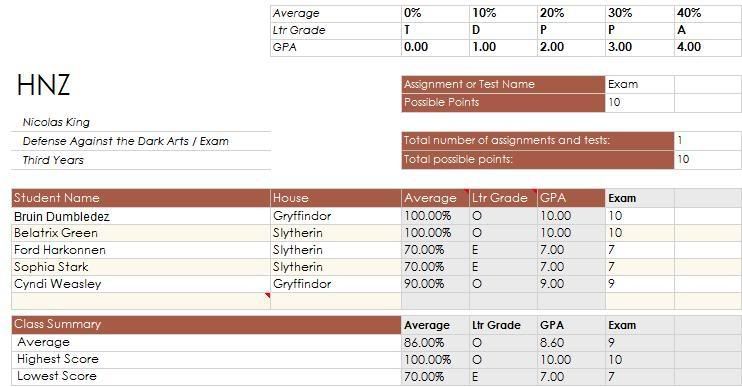Select Ford Harkonnen's 70.00% average cell
The width and height of the screenshot is (742, 387).
point(435,250)
